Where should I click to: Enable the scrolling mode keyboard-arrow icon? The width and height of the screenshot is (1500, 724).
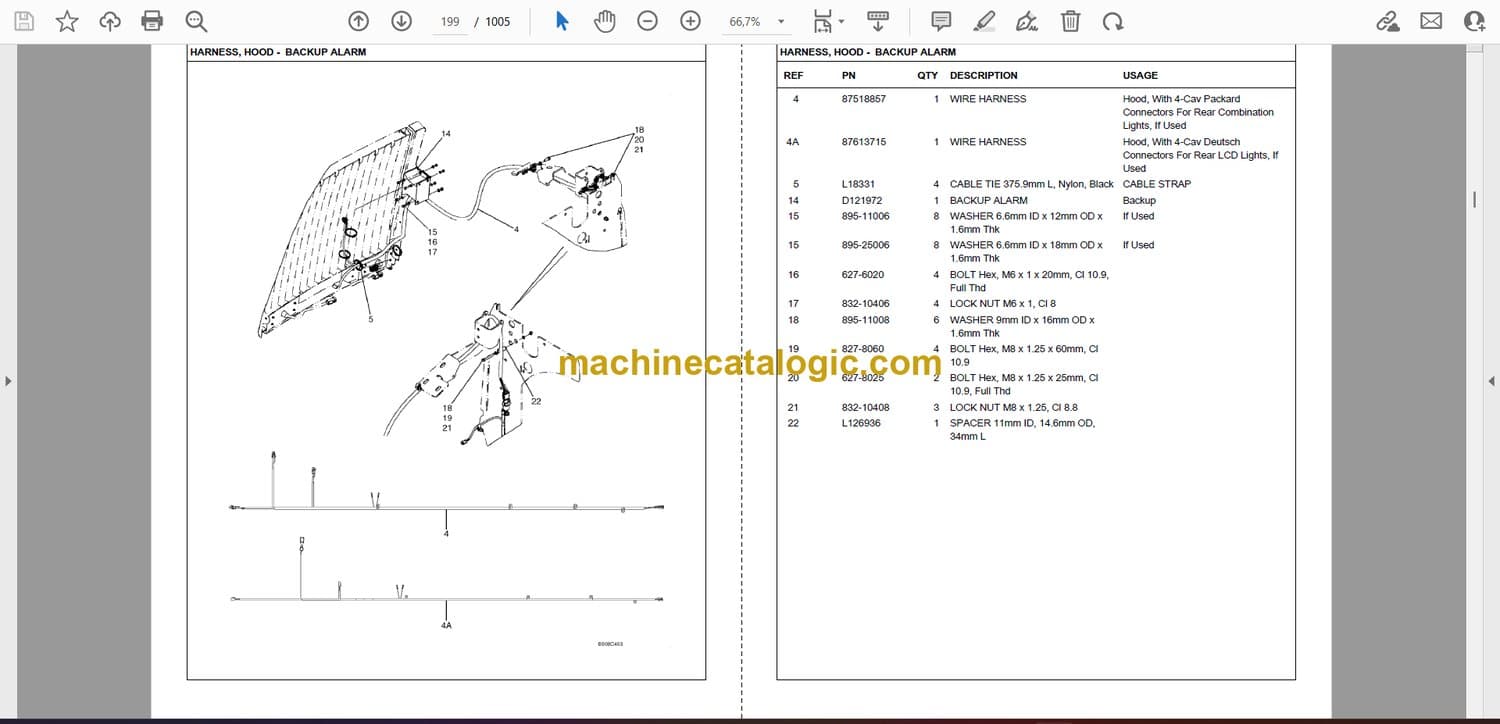[878, 21]
